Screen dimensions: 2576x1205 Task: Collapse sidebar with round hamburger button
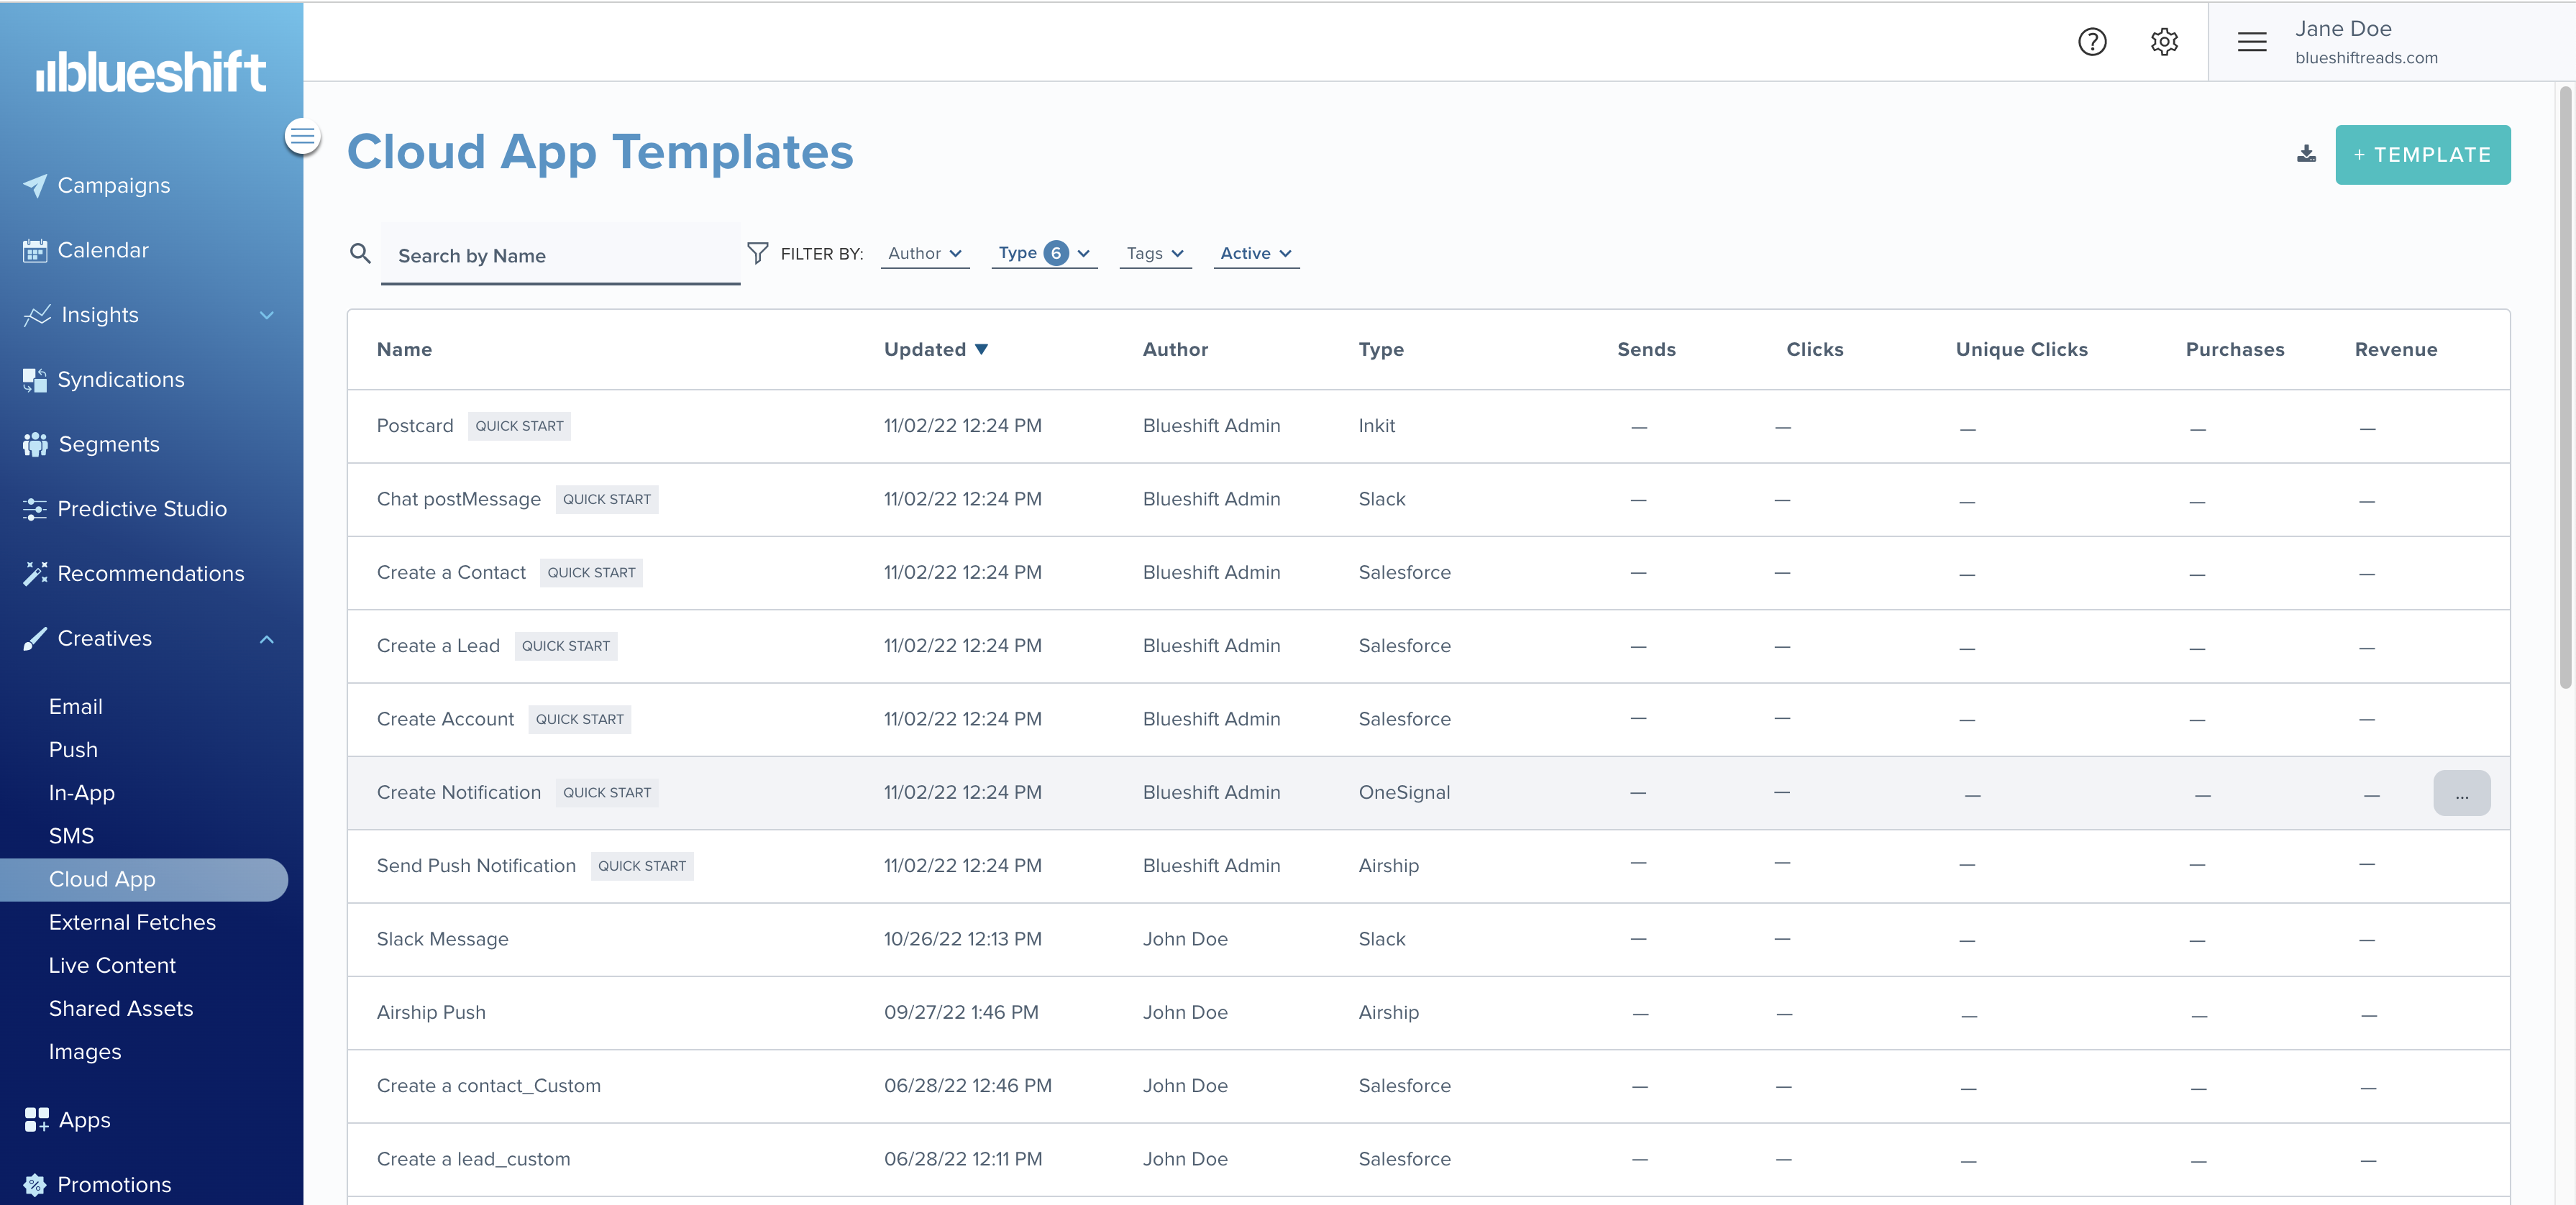pos(302,136)
